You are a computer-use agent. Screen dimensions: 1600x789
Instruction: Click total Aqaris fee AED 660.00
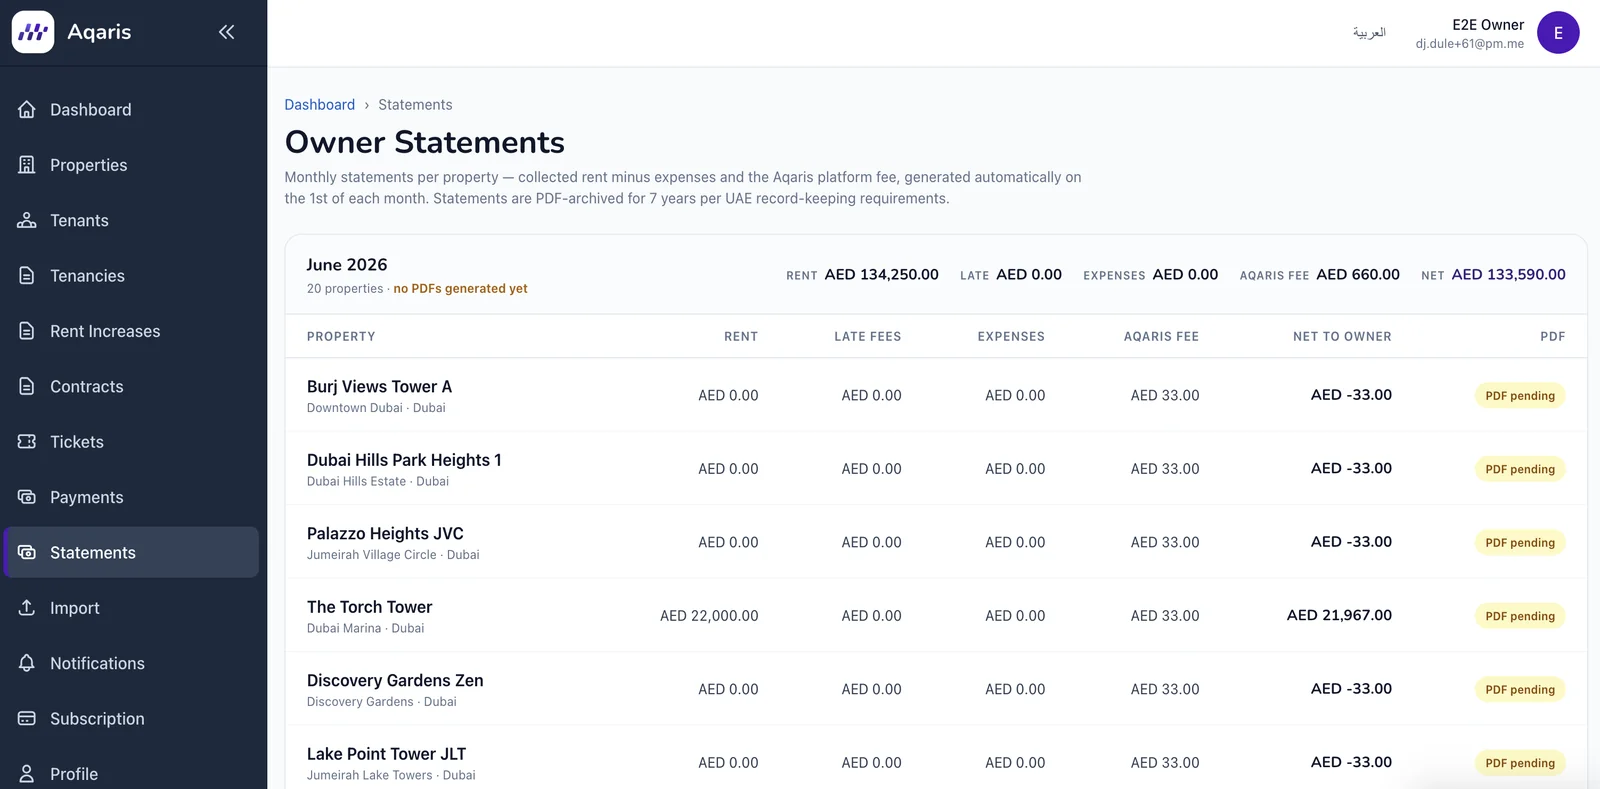(x=1358, y=274)
